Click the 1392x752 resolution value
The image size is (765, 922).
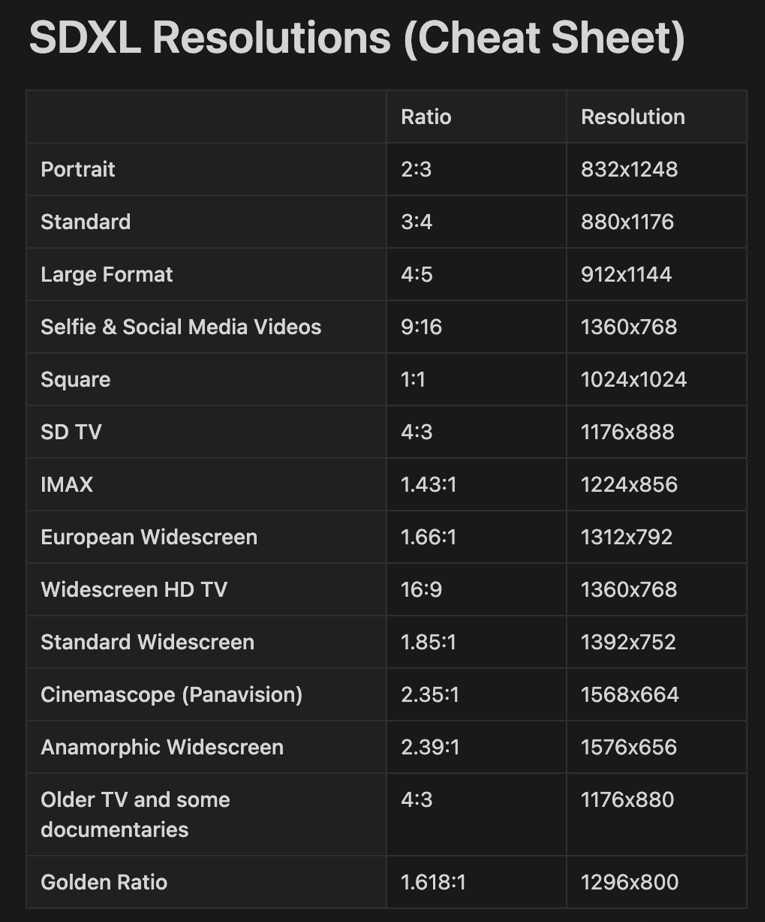coord(628,642)
